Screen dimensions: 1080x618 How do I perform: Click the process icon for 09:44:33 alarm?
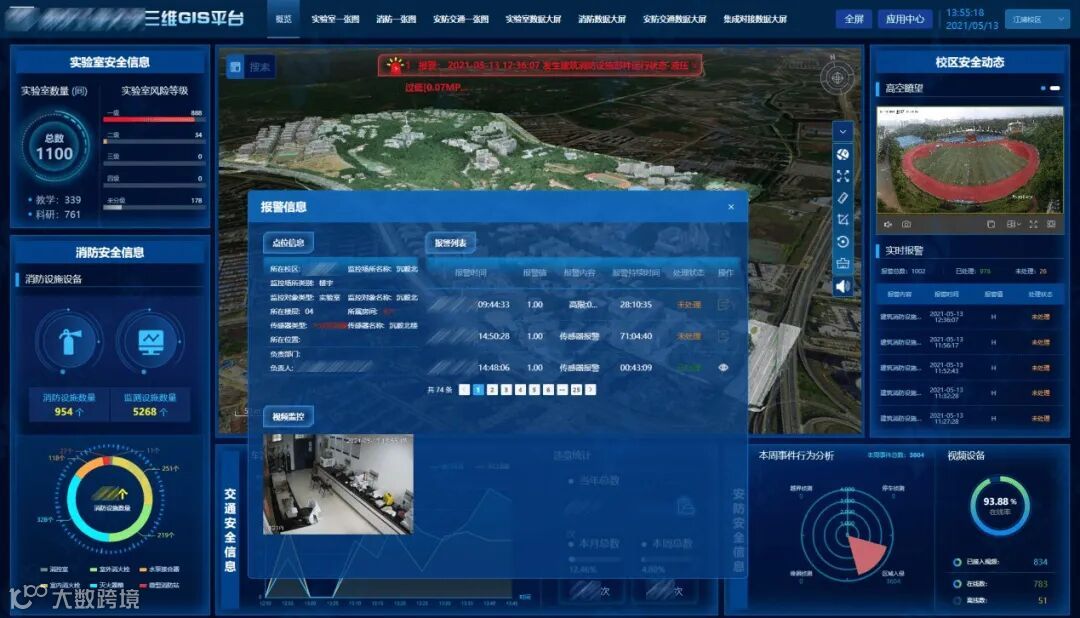(723, 304)
